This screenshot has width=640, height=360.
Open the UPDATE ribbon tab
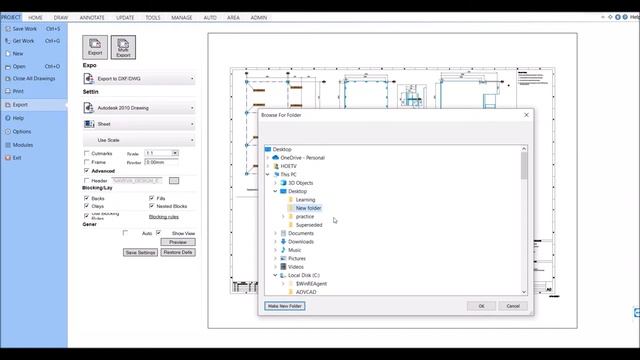pyautogui.click(x=125, y=18)
